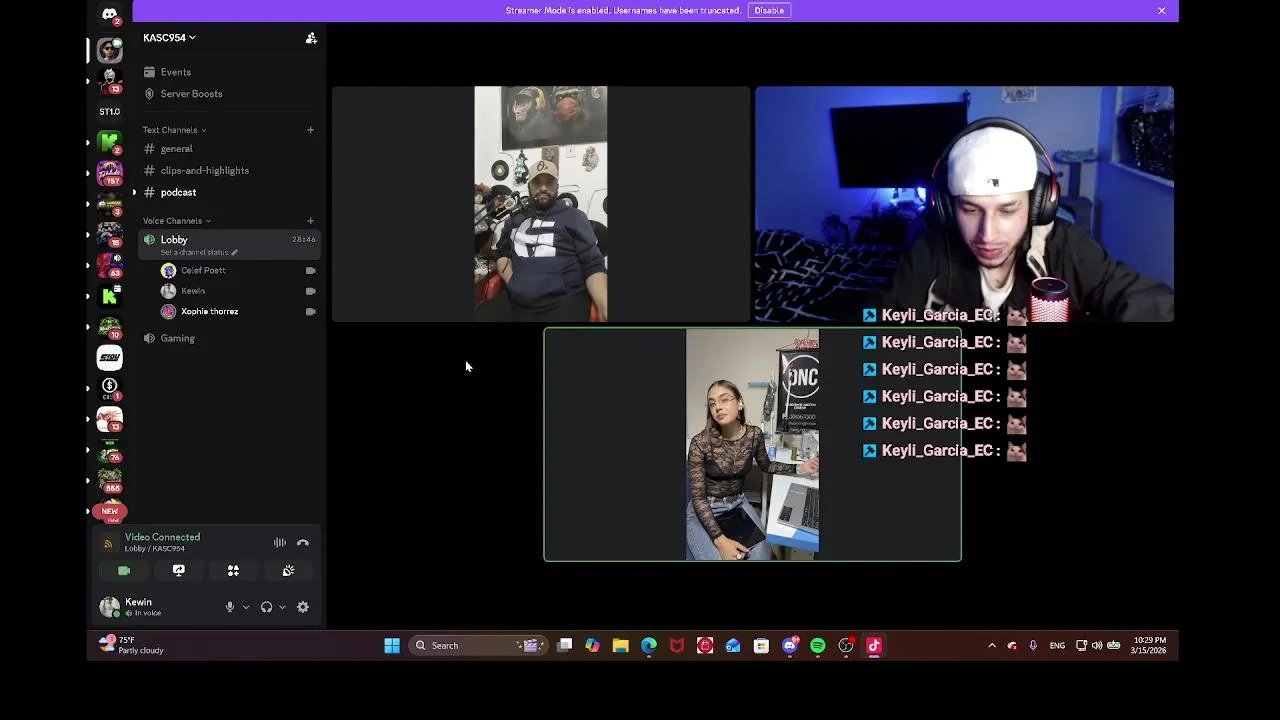Create a new voice channel with plus icon

coord(310,221)
